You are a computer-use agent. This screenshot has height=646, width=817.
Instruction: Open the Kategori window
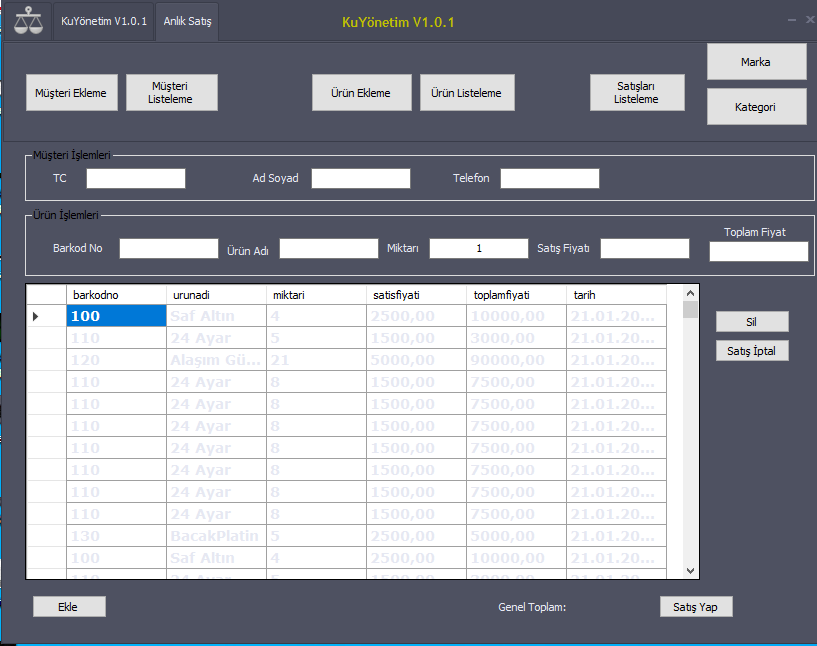pos(756,106)
